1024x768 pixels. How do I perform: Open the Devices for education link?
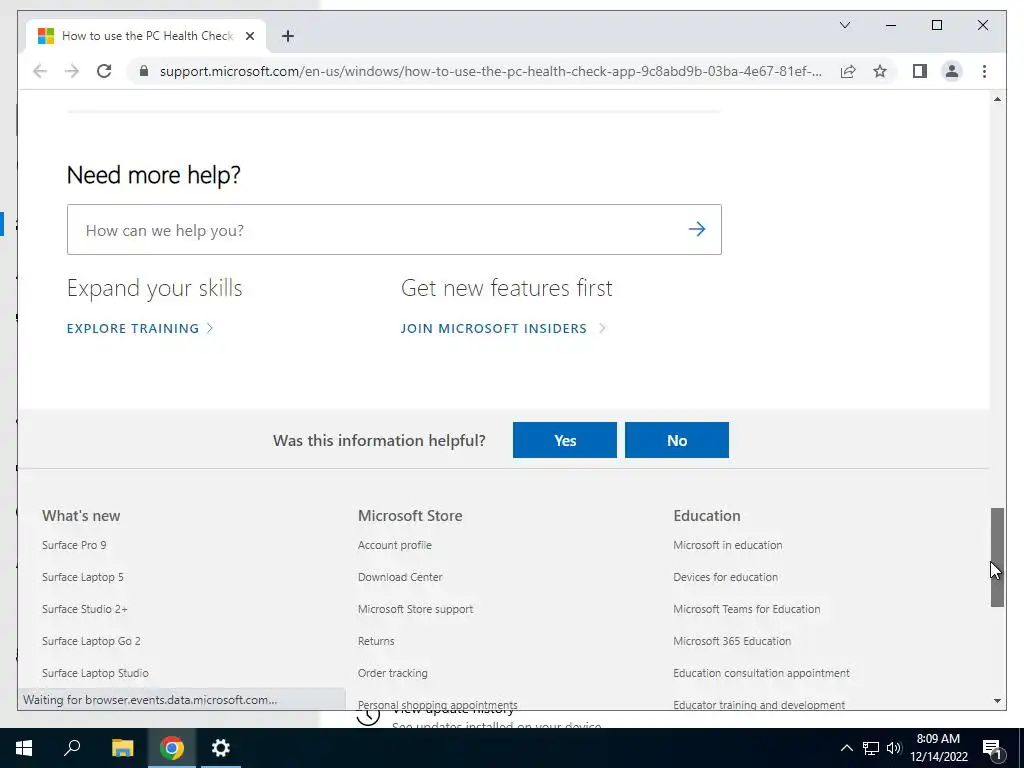[726, 577]
